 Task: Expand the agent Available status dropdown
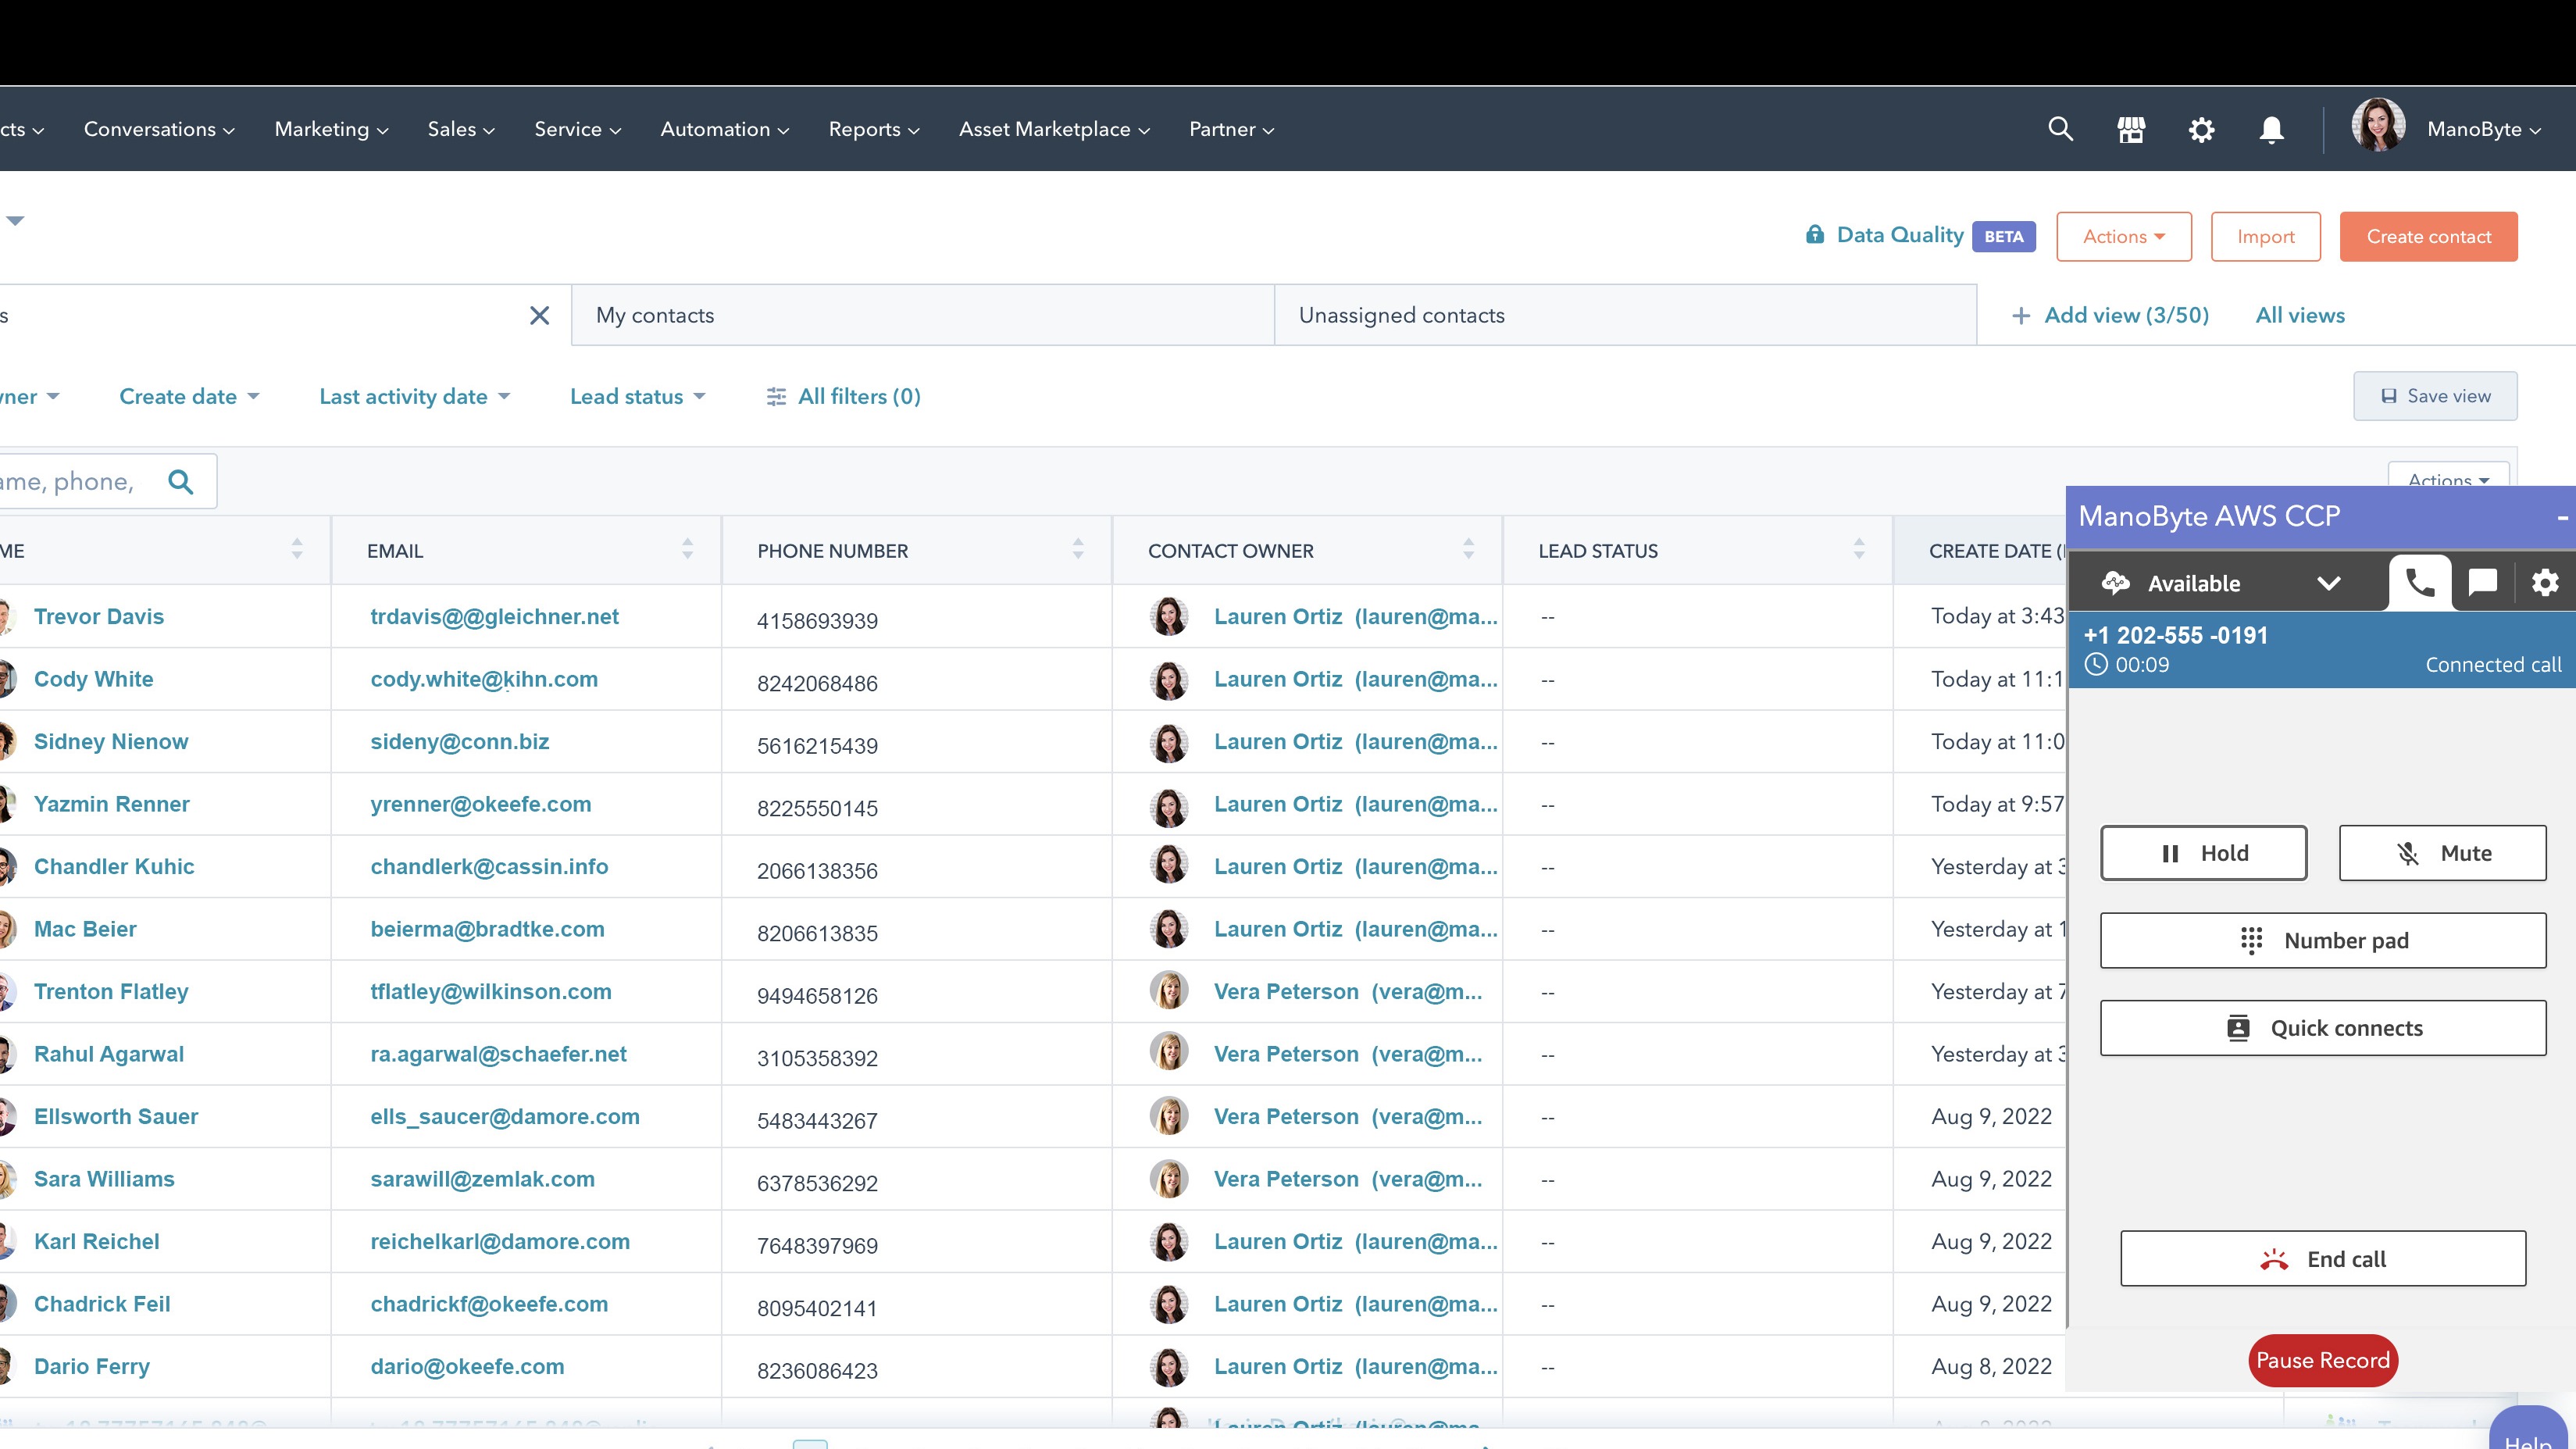[x=2330, y=582]
